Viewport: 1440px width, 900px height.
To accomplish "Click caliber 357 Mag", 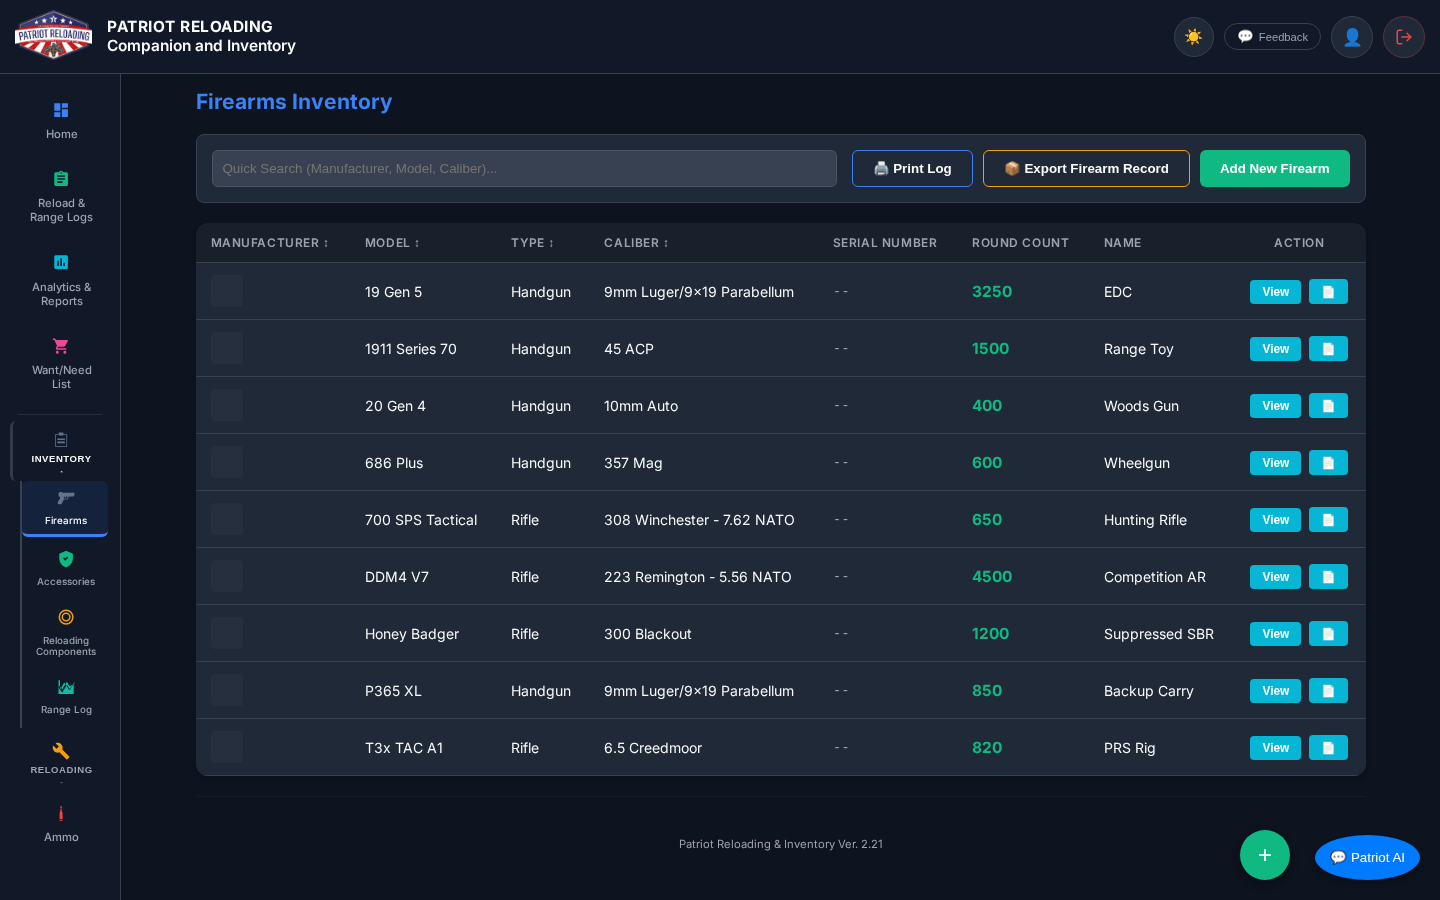I will click(x=633, y=463).
